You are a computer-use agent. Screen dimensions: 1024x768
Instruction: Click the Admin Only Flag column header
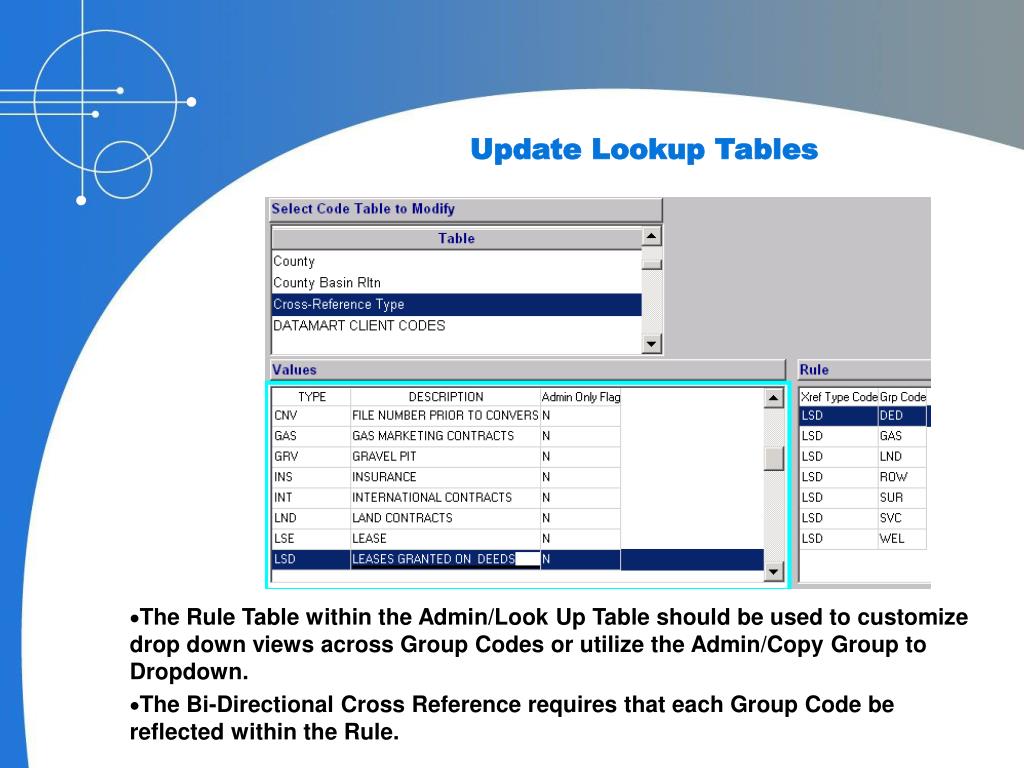pos(581,397)
